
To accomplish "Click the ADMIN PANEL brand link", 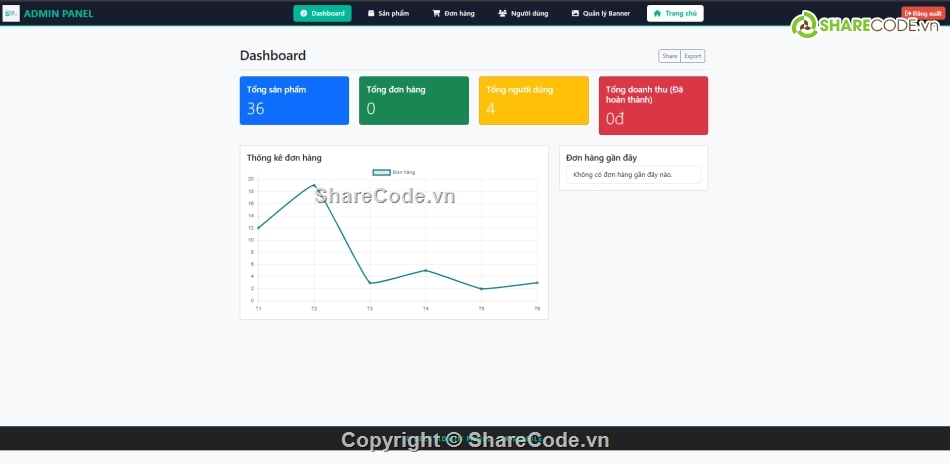I will click(58, 13).
